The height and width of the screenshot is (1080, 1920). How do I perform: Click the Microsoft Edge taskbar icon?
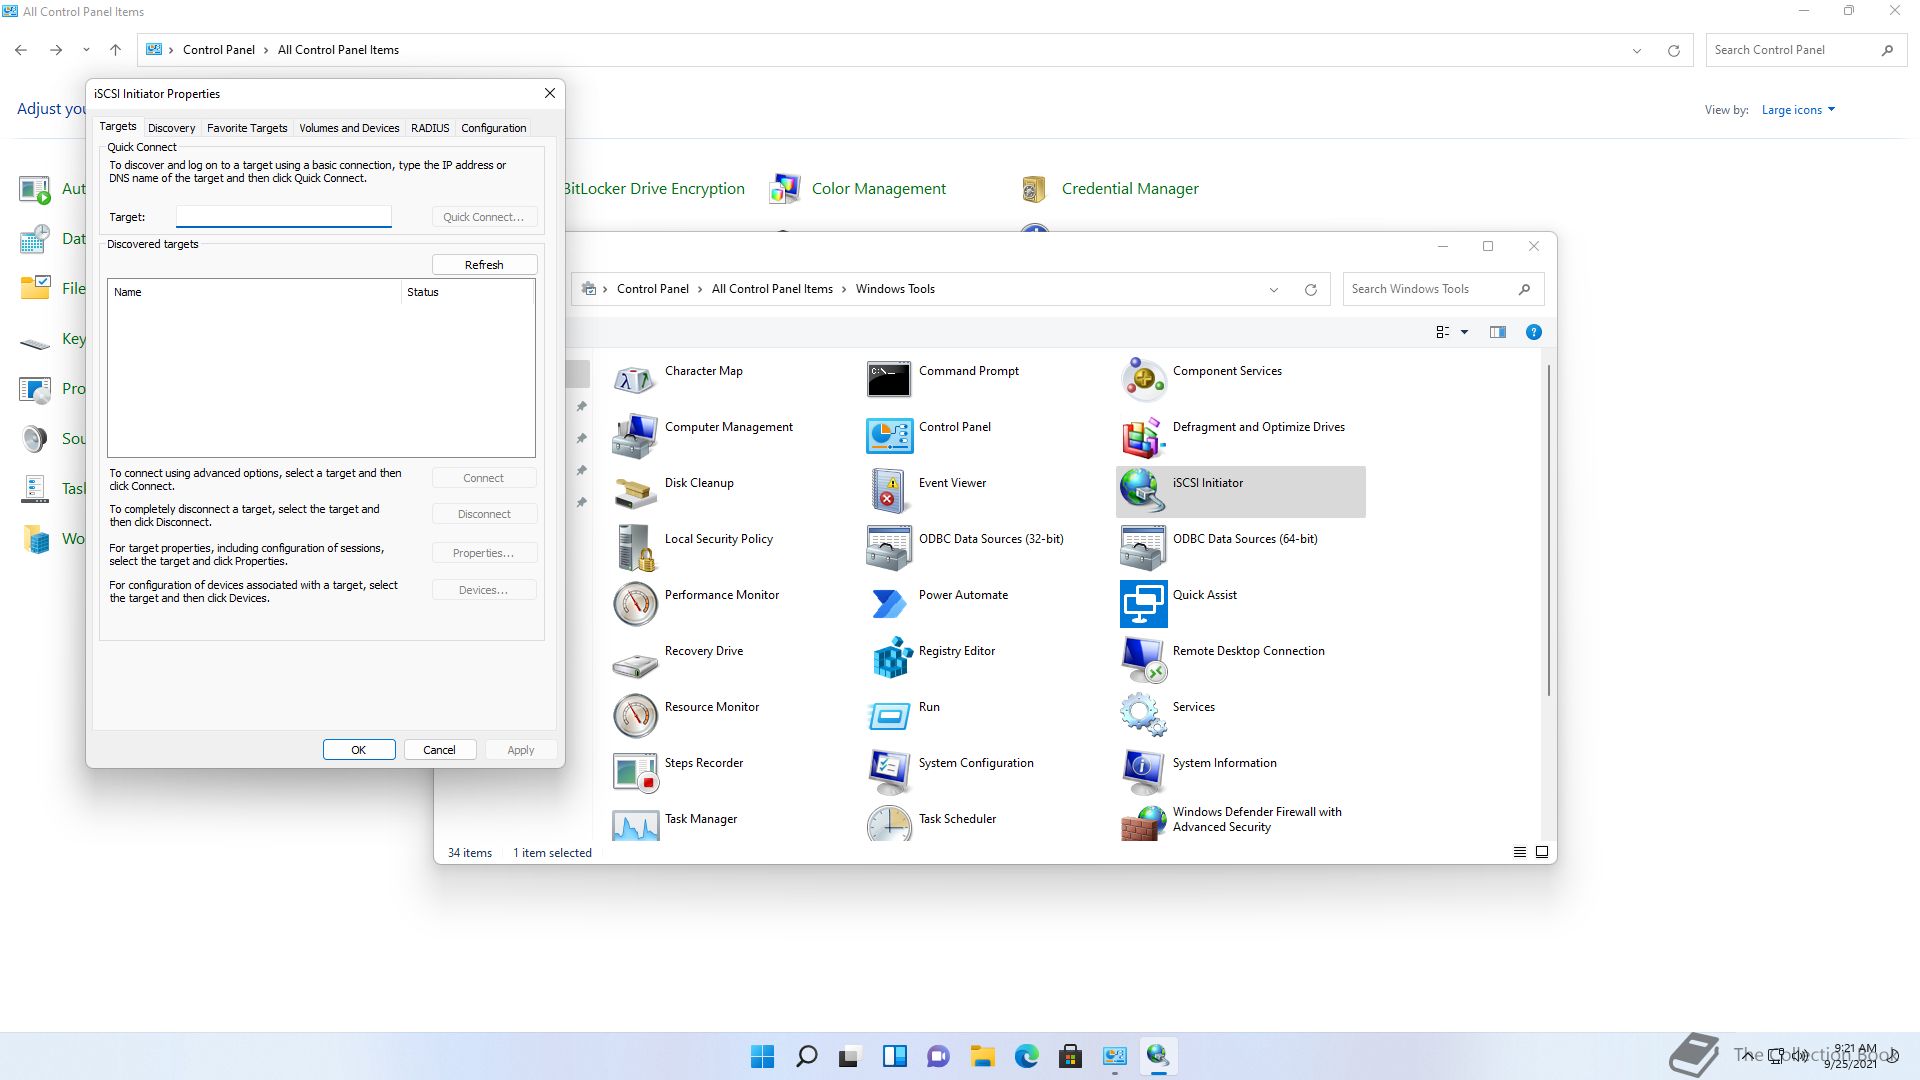point(1026,1056)
